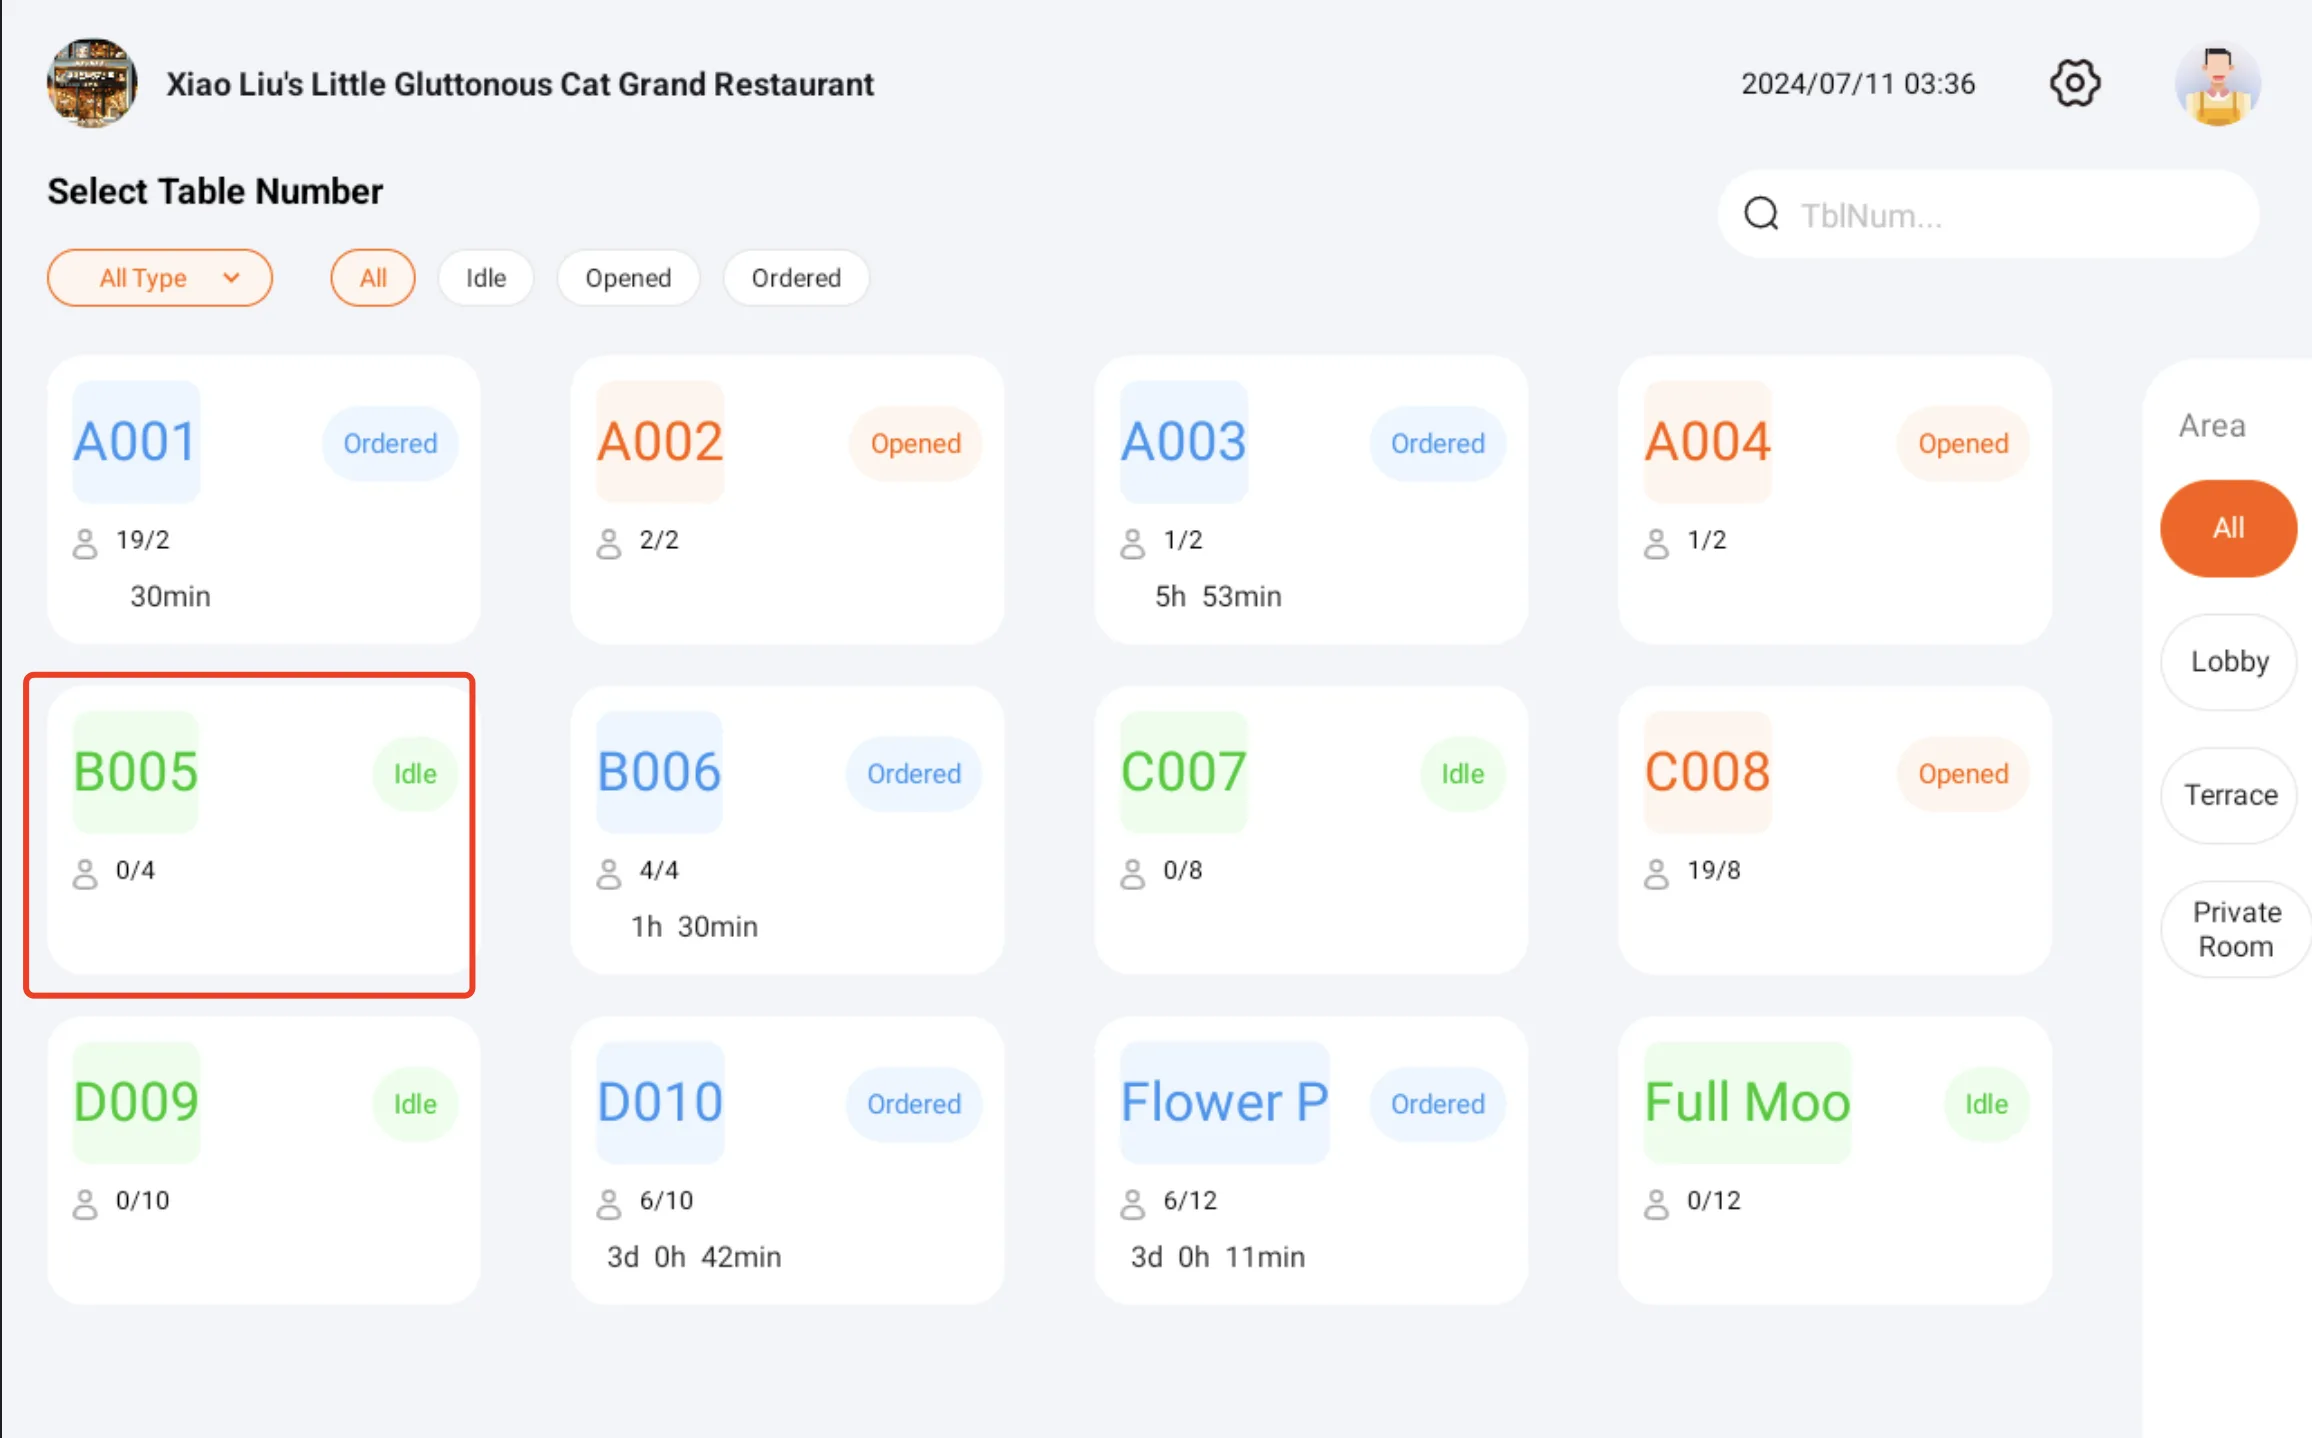This screenshot has height=1438, width=2312.
Task: Open table D010 card
Action: (x=788, y=1161)
